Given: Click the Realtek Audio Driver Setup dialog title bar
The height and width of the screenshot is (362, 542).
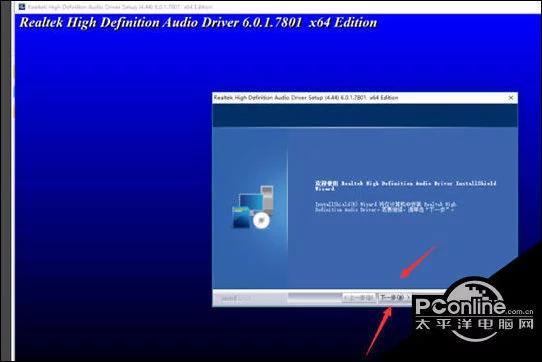Looking at the screenshot, I should [x=365, y=98].
